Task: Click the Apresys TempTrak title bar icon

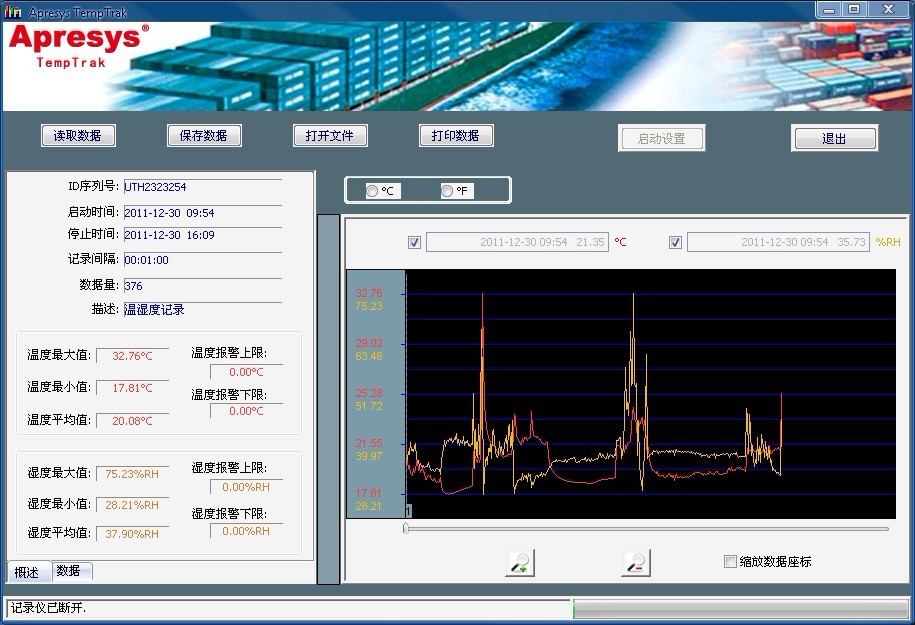Action: (14, 10)
